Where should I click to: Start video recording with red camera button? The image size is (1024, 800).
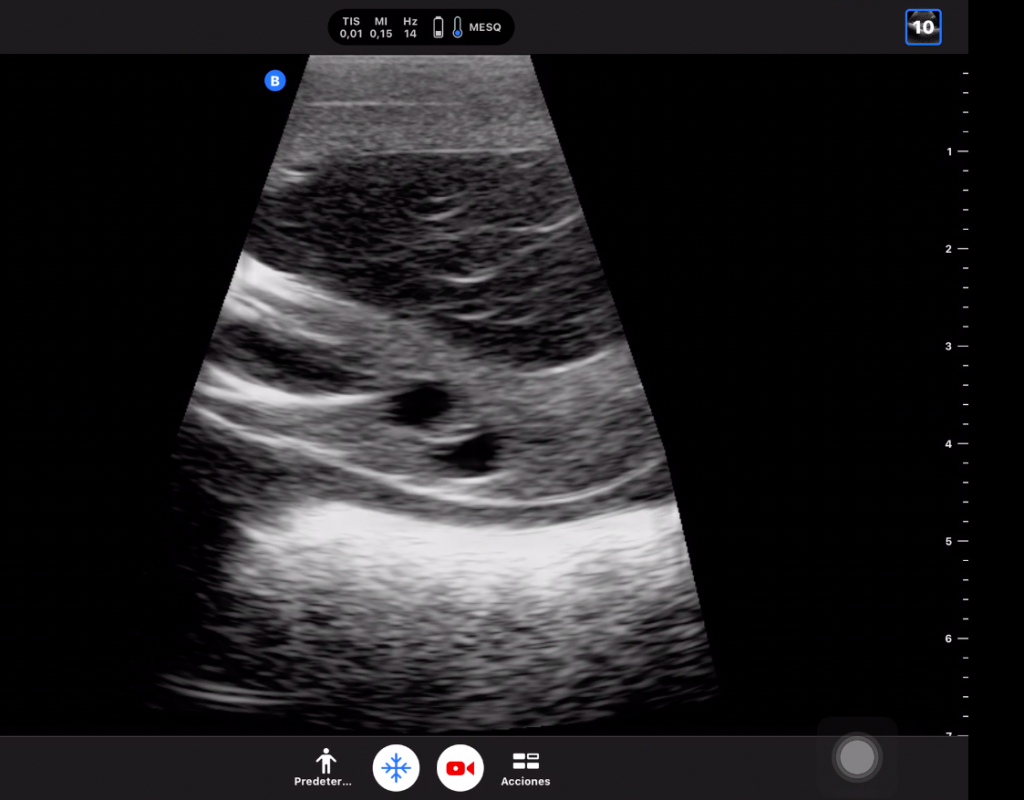point(460,768)
